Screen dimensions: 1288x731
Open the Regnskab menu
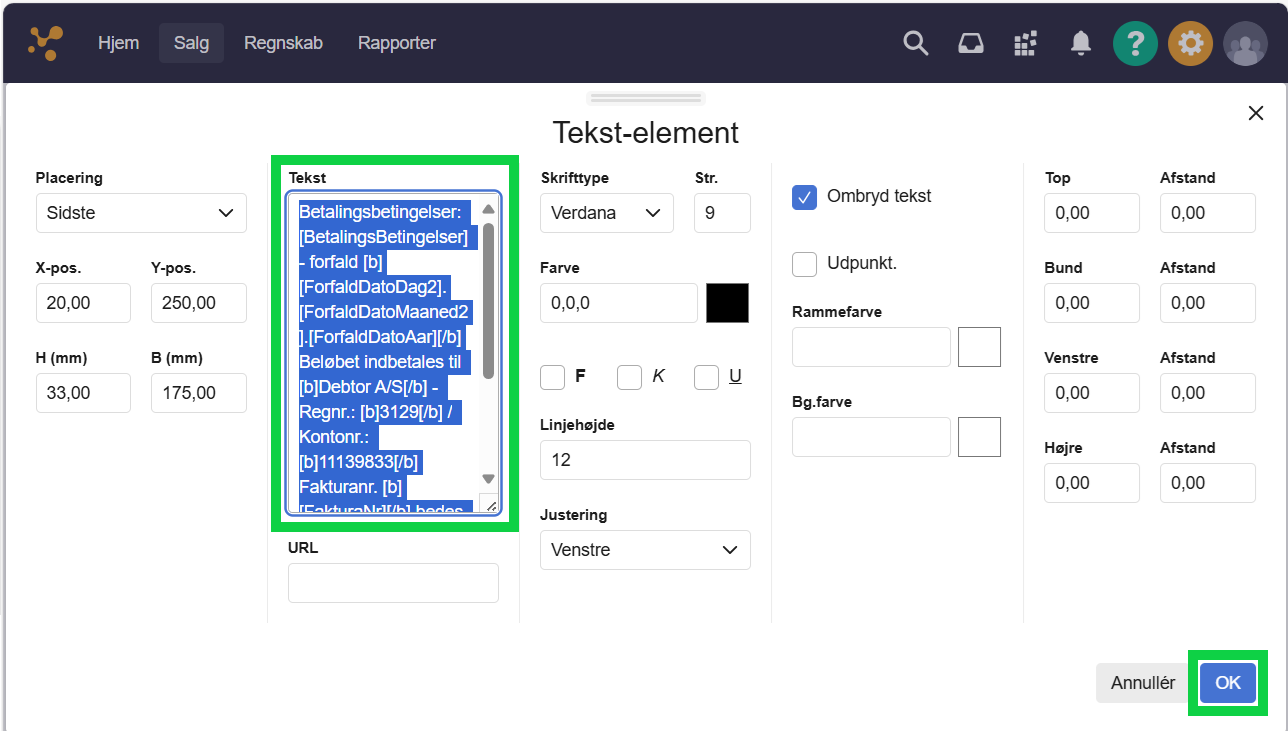pyautogui.click(x=283, y=43)
